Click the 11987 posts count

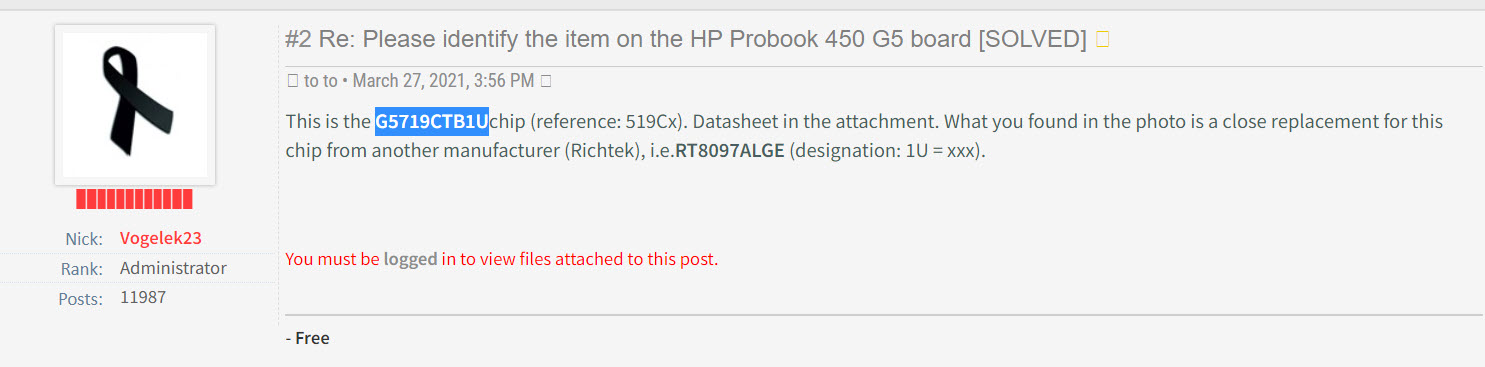click(x=143, y=297)
